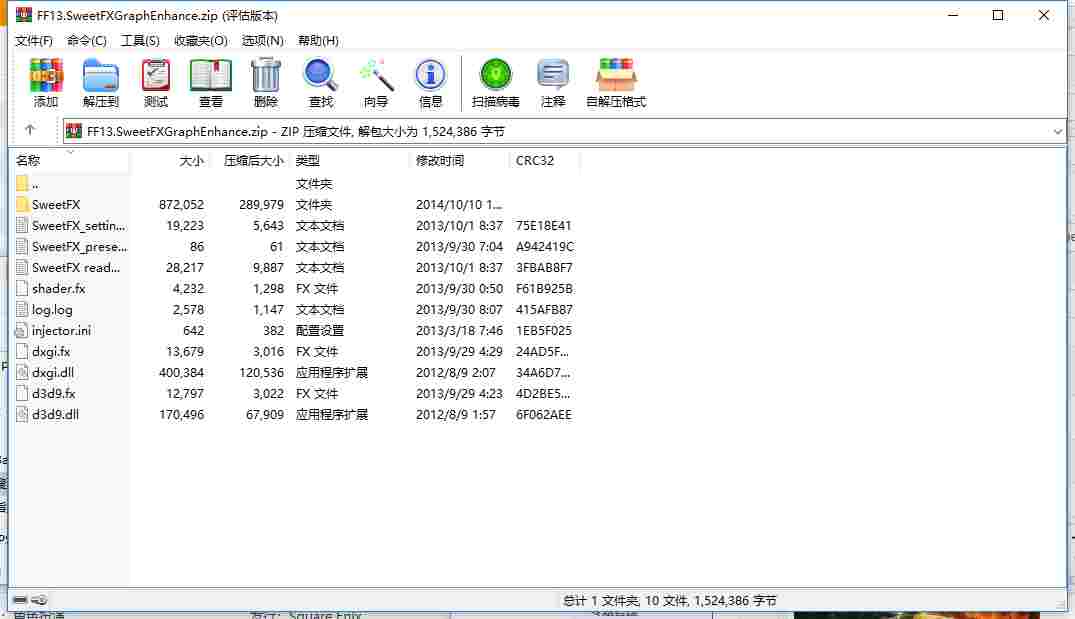Image resolution: width=1075 pixels, height=619 pixels.
Task: Click the archive icon in address bar
Action: tap(74, 131)
